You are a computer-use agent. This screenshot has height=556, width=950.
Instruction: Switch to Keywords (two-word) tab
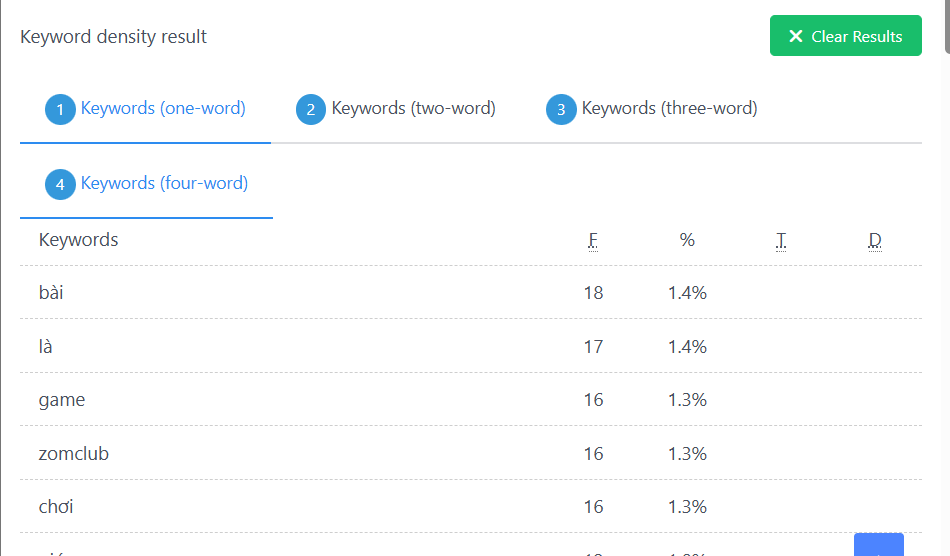pyautogui.click(x=396, y=109)
